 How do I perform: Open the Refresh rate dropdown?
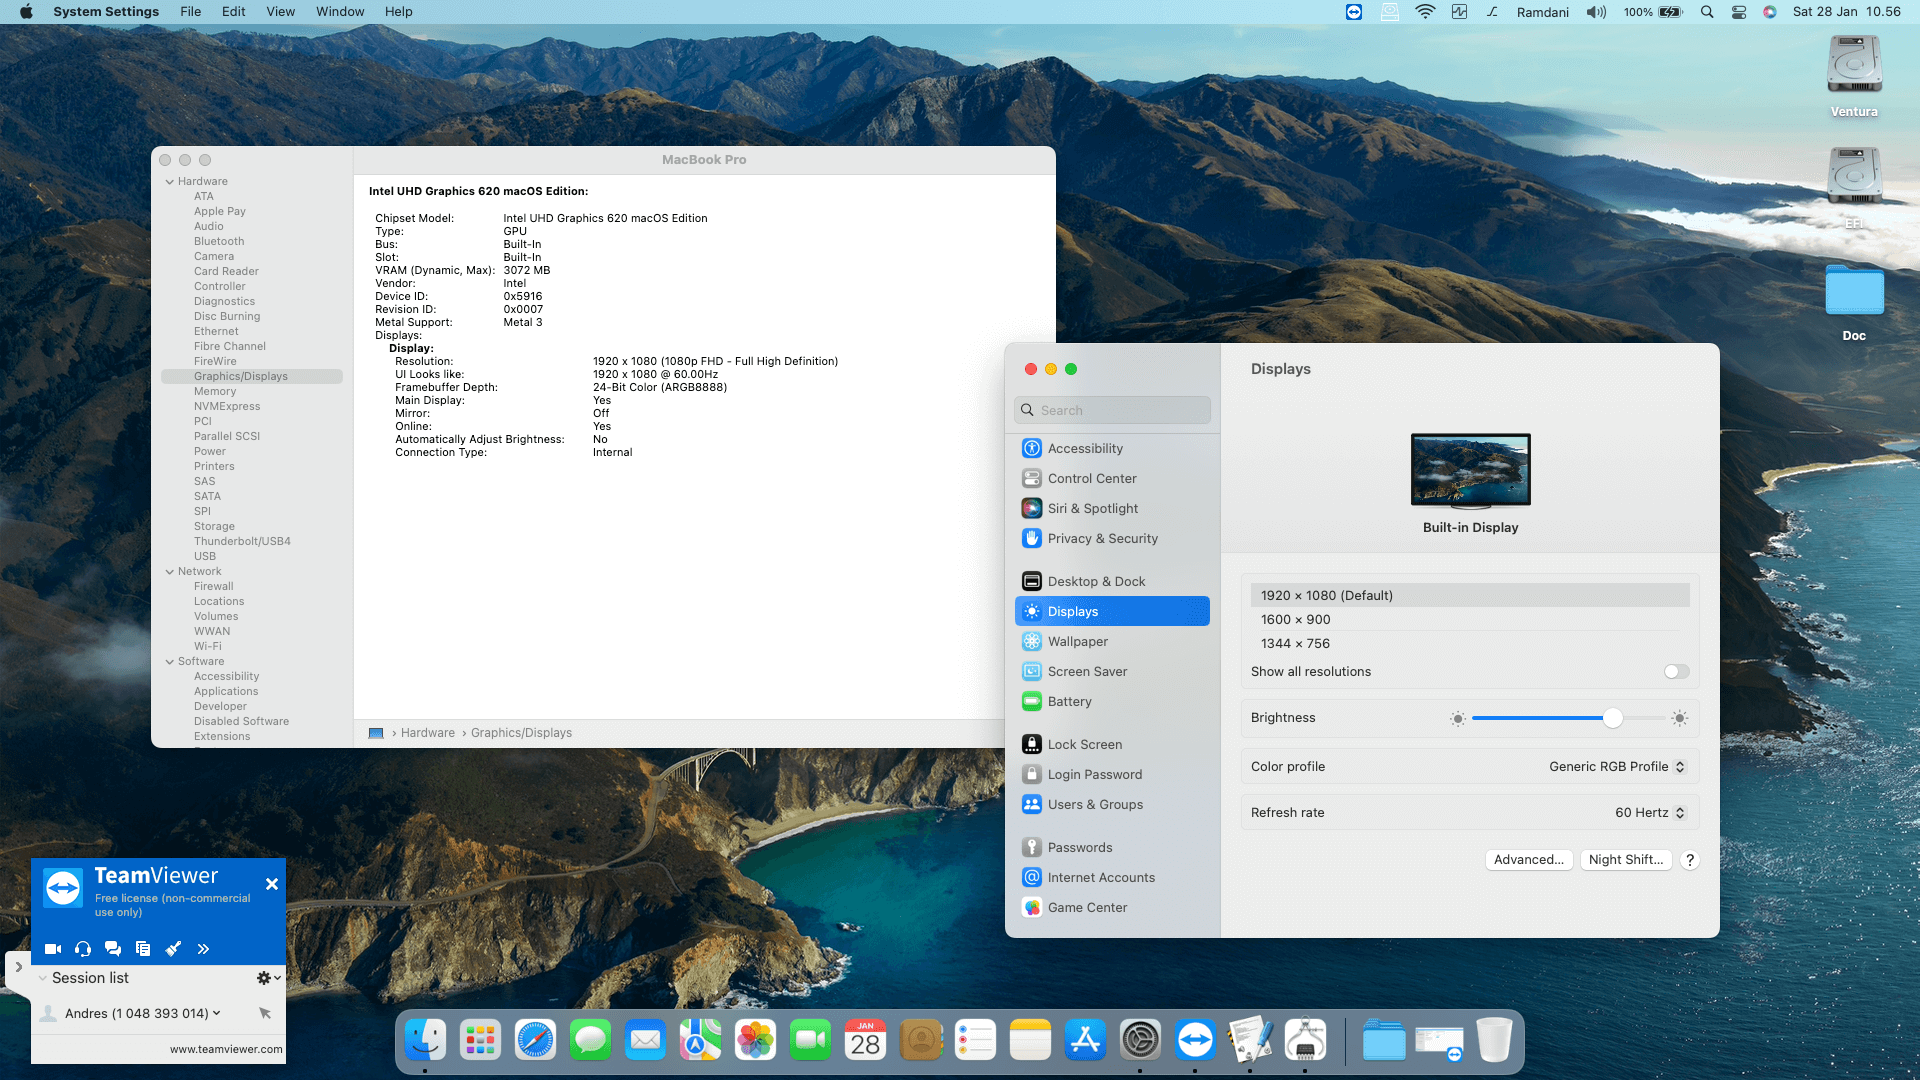pyautogui.click(x=1649, y=813)
